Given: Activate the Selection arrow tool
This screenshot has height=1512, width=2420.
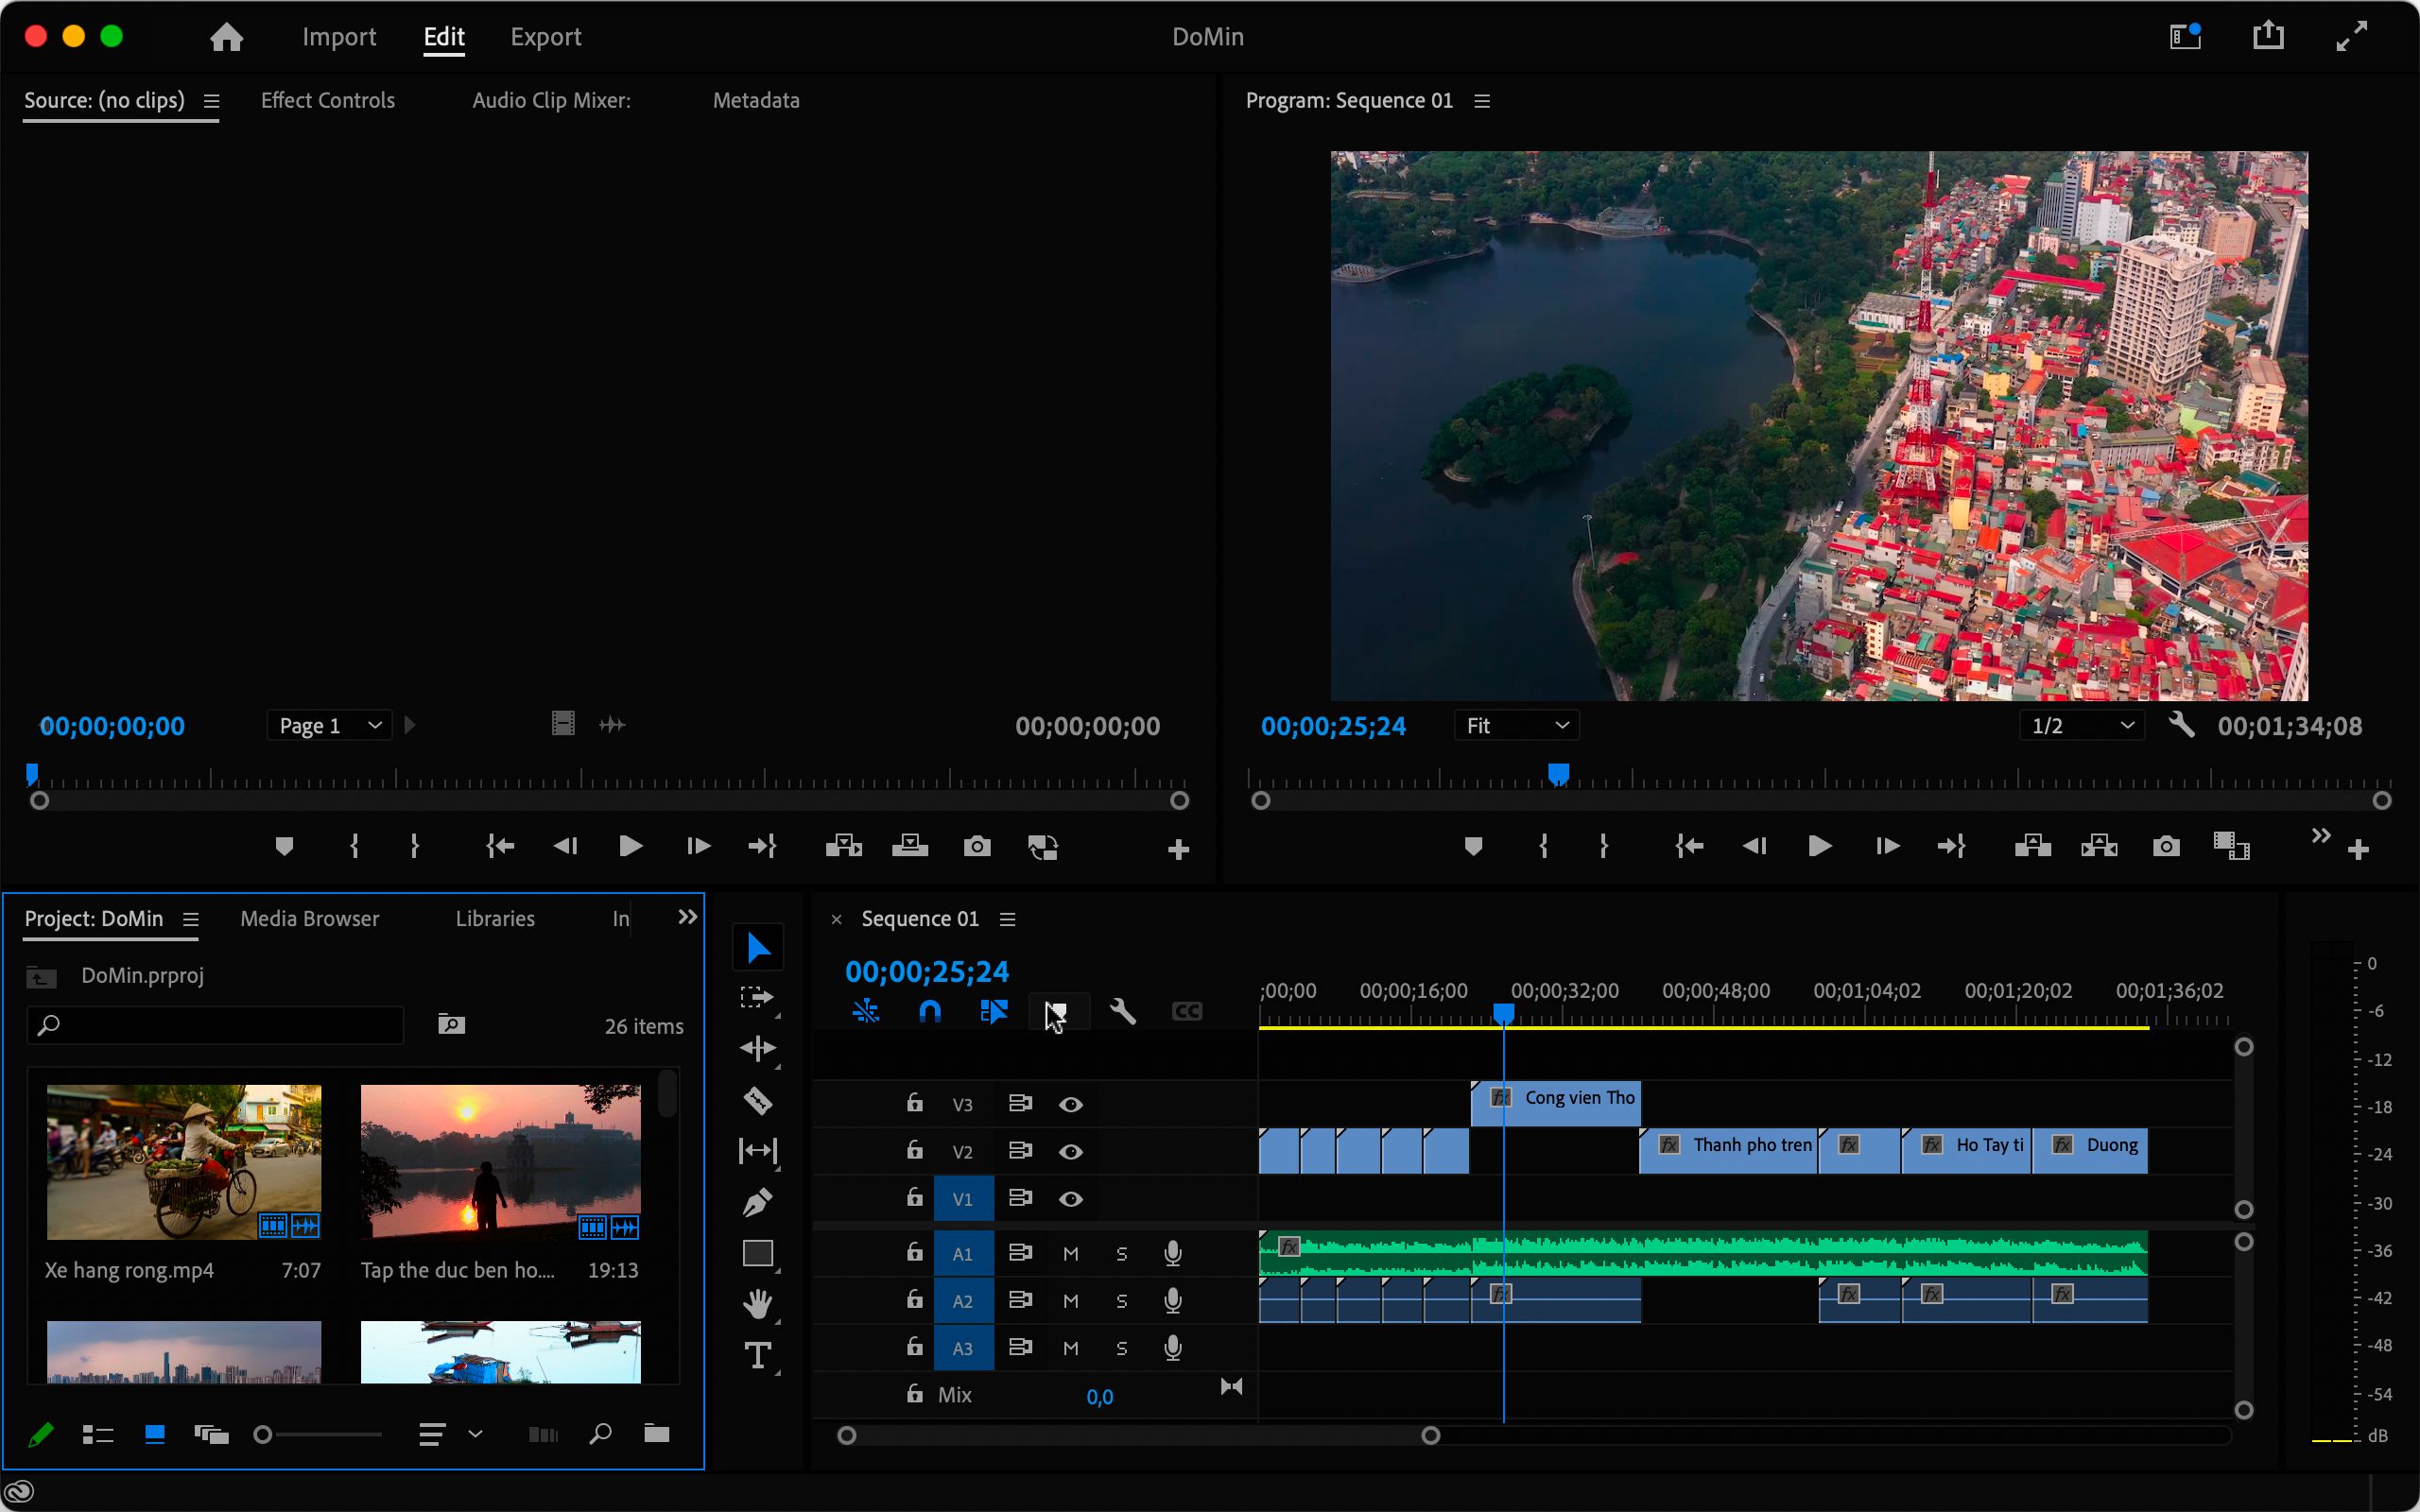Looking at the screenshot, I should [758, 947].
